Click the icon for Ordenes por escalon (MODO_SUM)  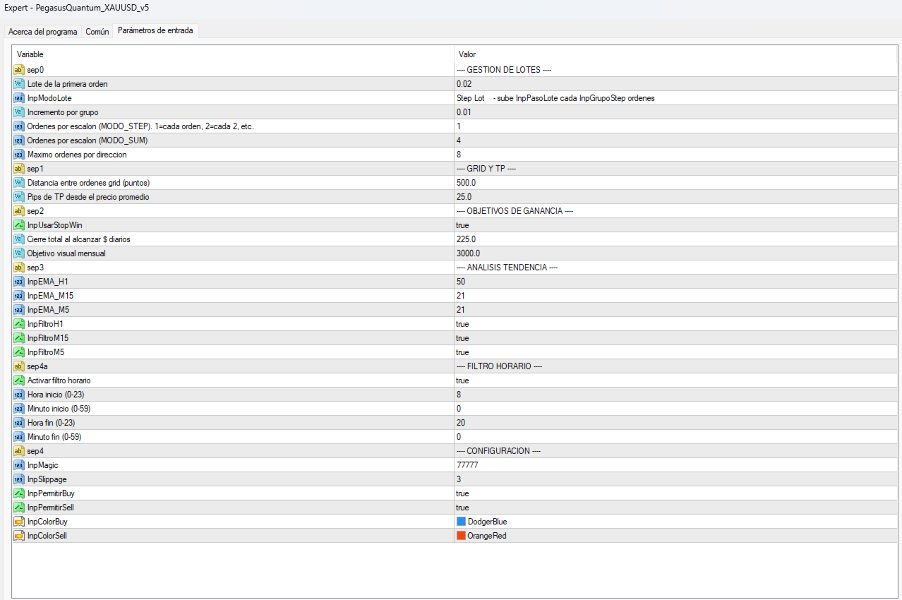click(19, 140)
